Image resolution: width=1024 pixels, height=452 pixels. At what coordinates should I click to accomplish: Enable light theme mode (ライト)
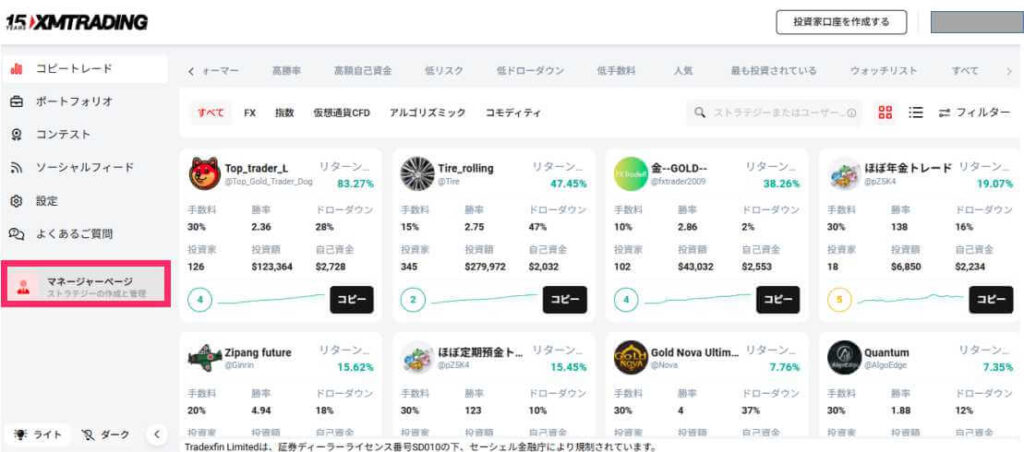point(38,435)
